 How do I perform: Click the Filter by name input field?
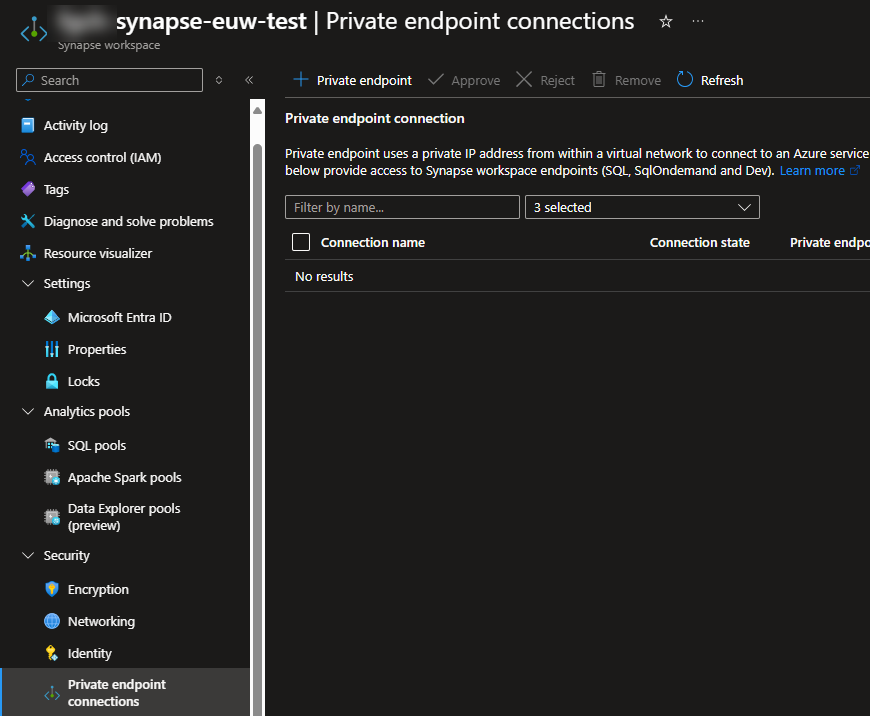tap(402, 207)
